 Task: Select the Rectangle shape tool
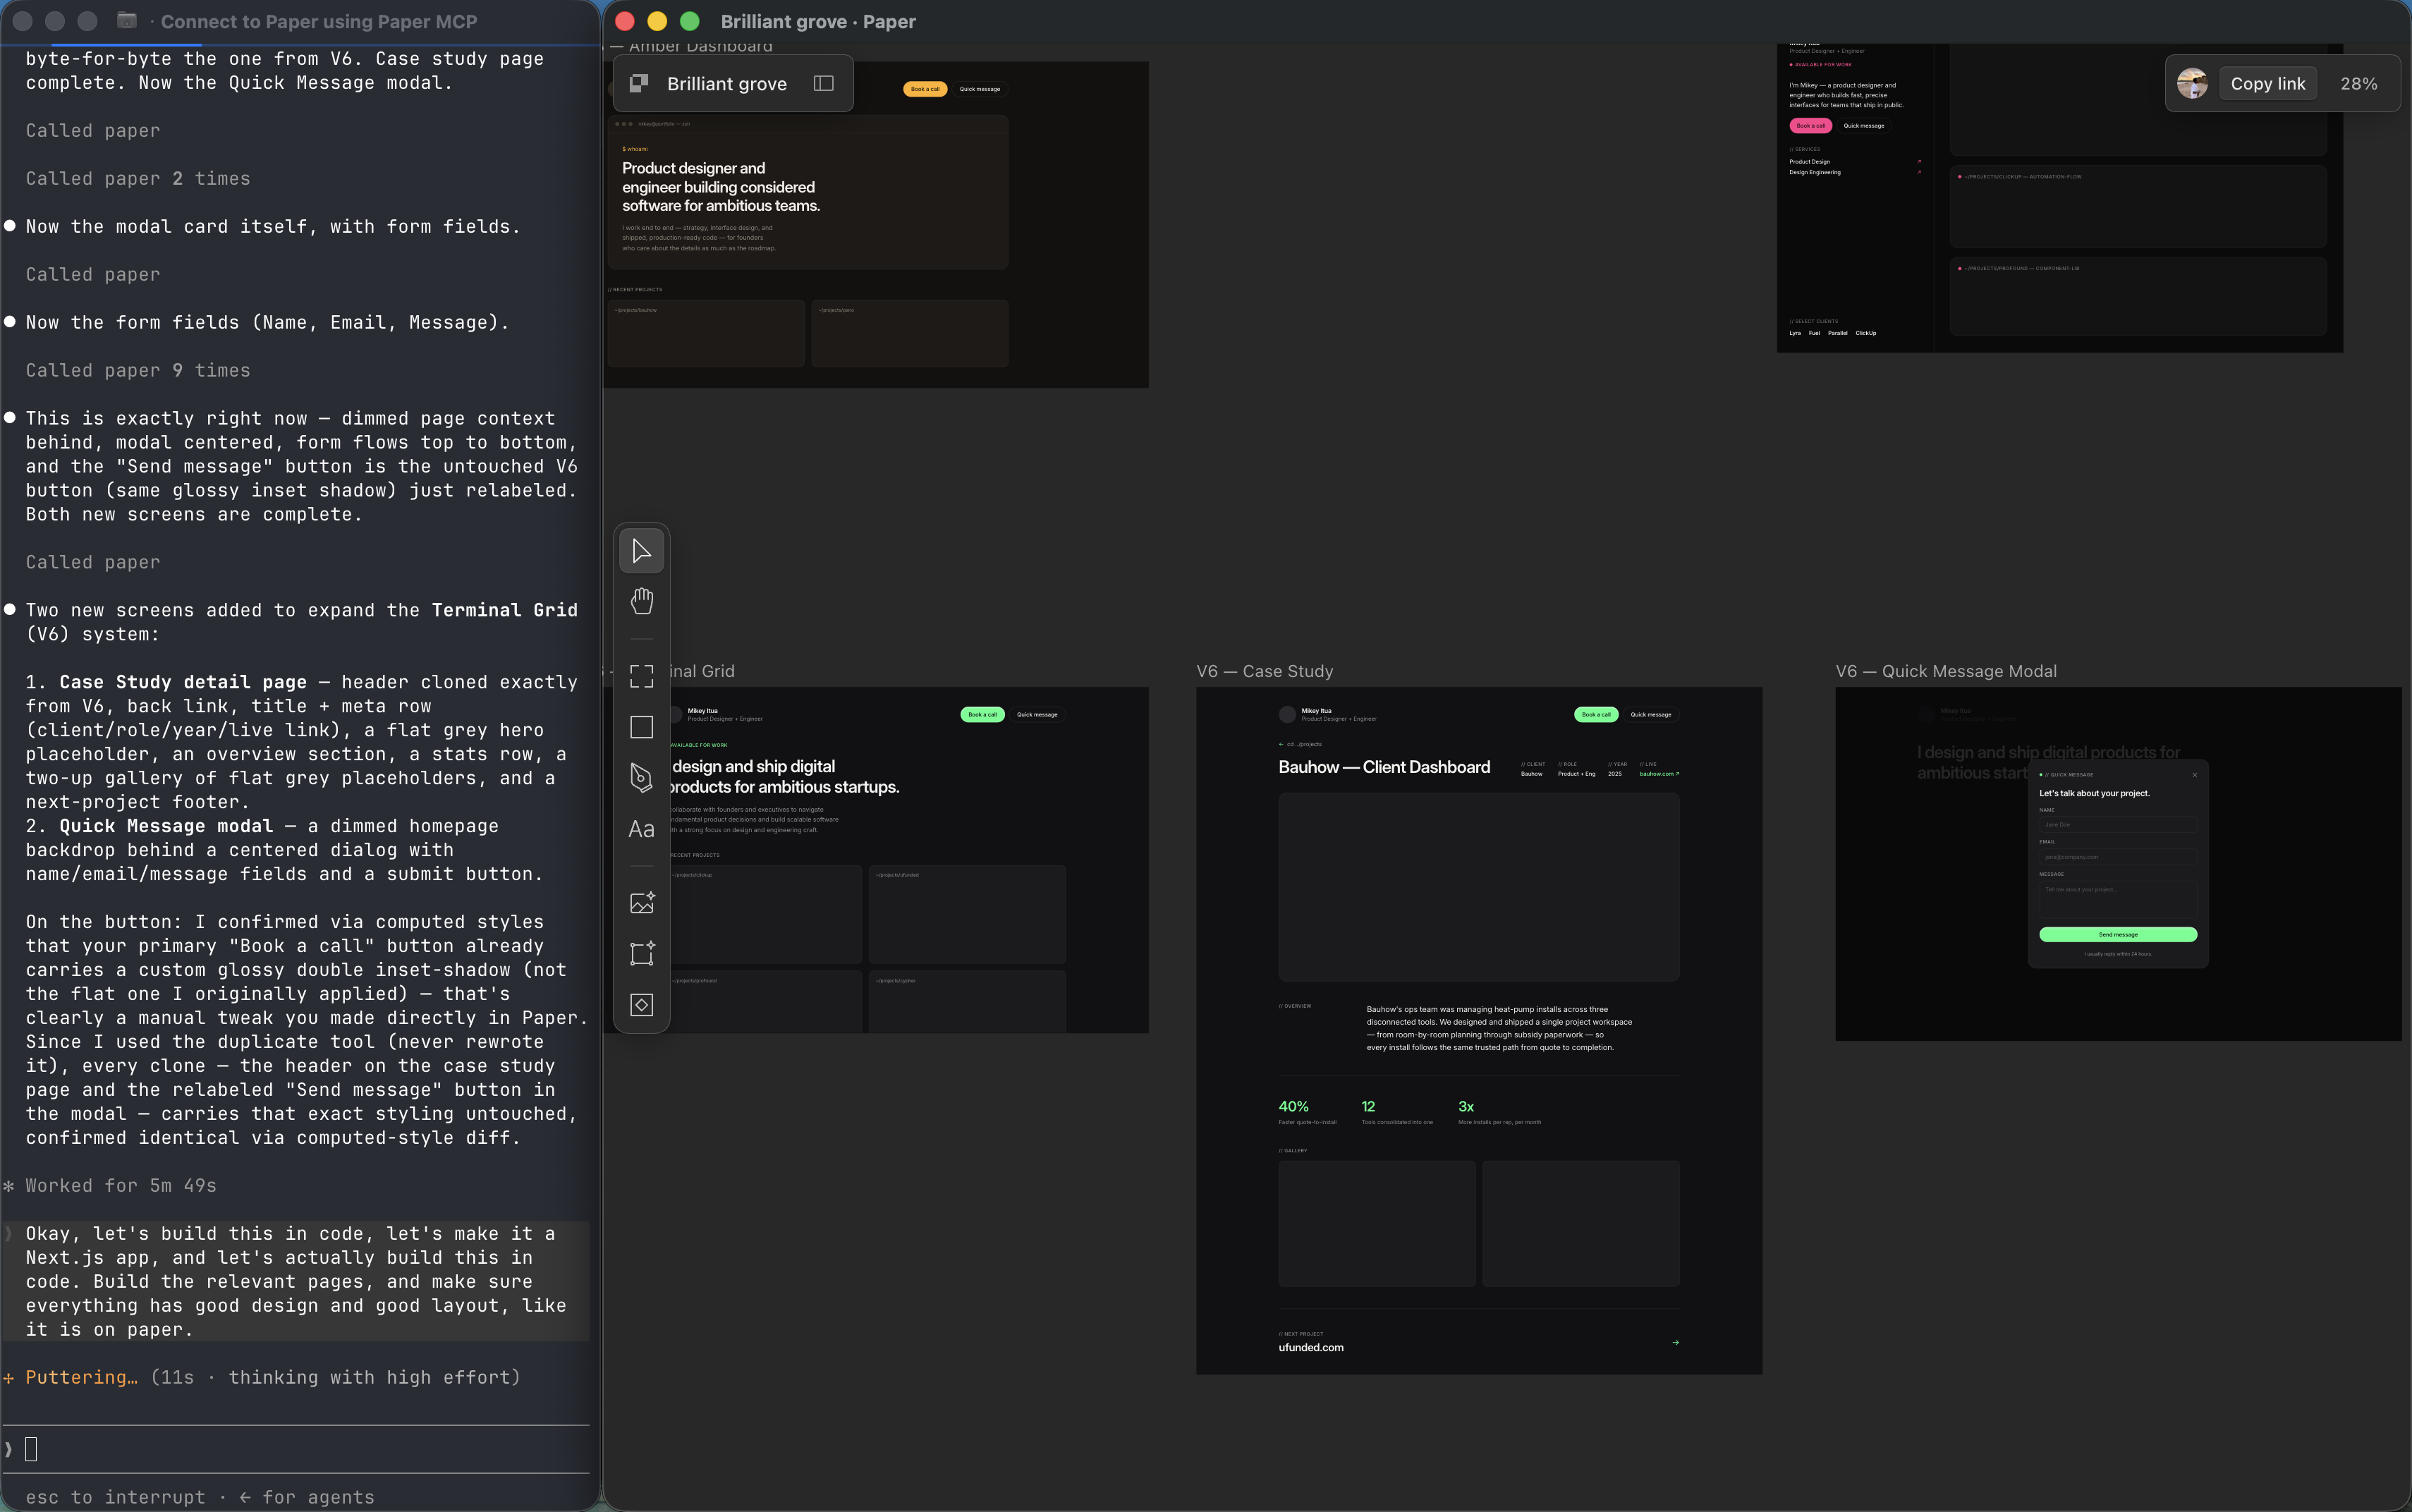tap(641, 727)
